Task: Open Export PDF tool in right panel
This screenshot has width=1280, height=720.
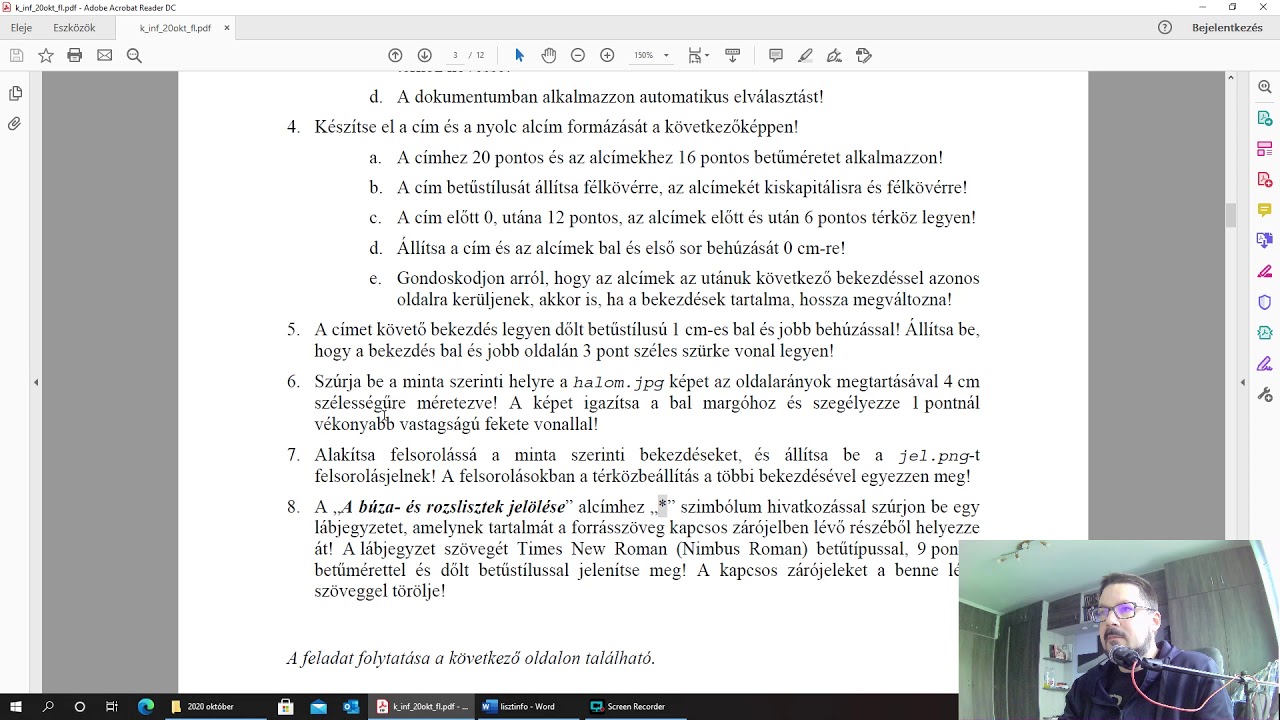Action: (1265, 119)
